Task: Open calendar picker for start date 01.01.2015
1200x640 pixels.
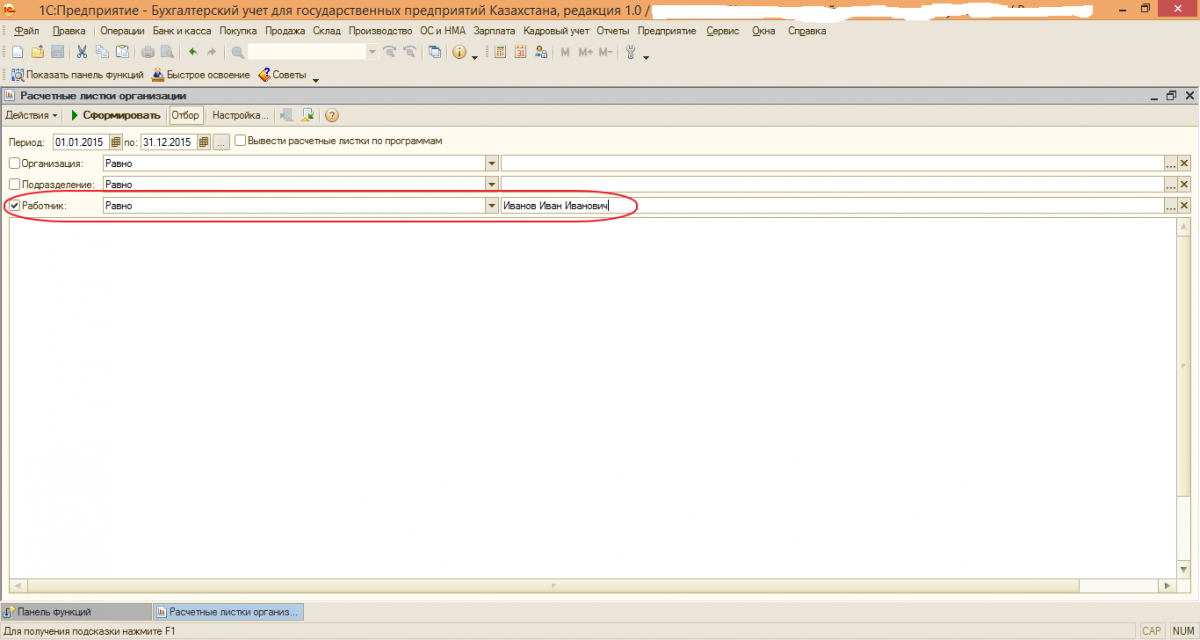Action: pos(115,142)
